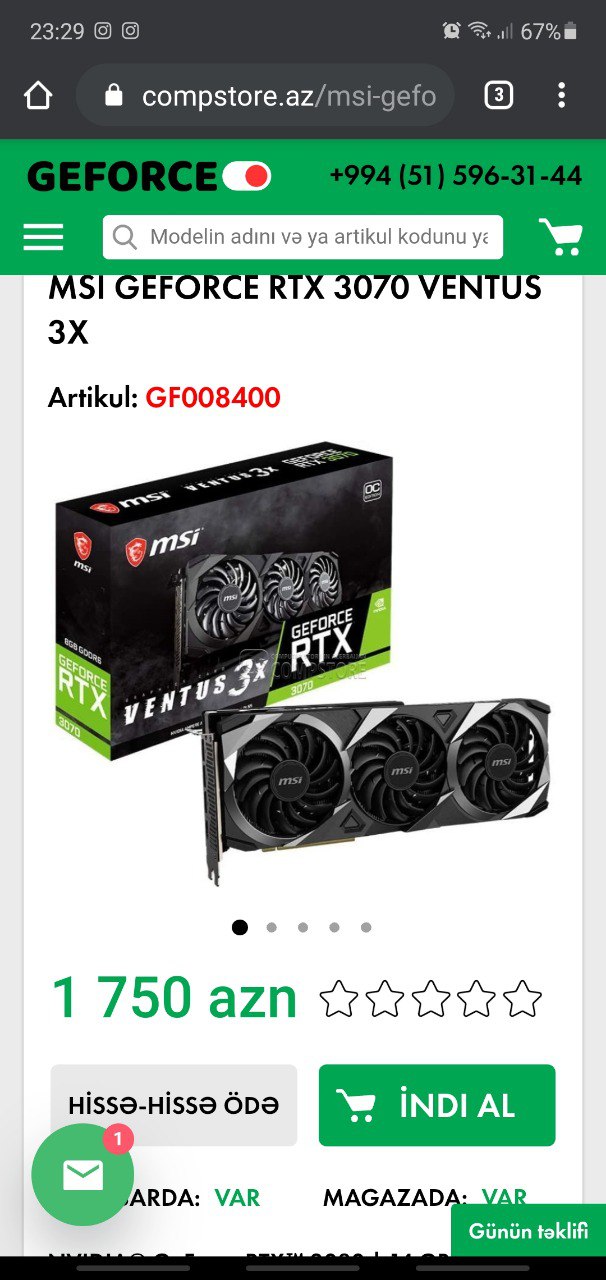Select the second image carousel dot
The height and width of the screenshot is (1280, 606).
pos(271,927)
